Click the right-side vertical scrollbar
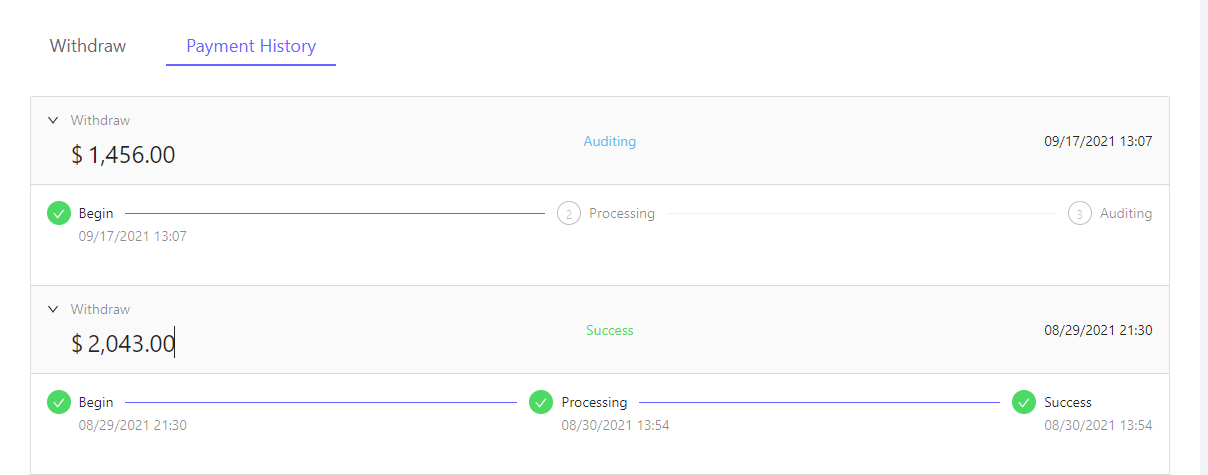The width and height of the screenshot is (1208, 475). coord(1204,237)
